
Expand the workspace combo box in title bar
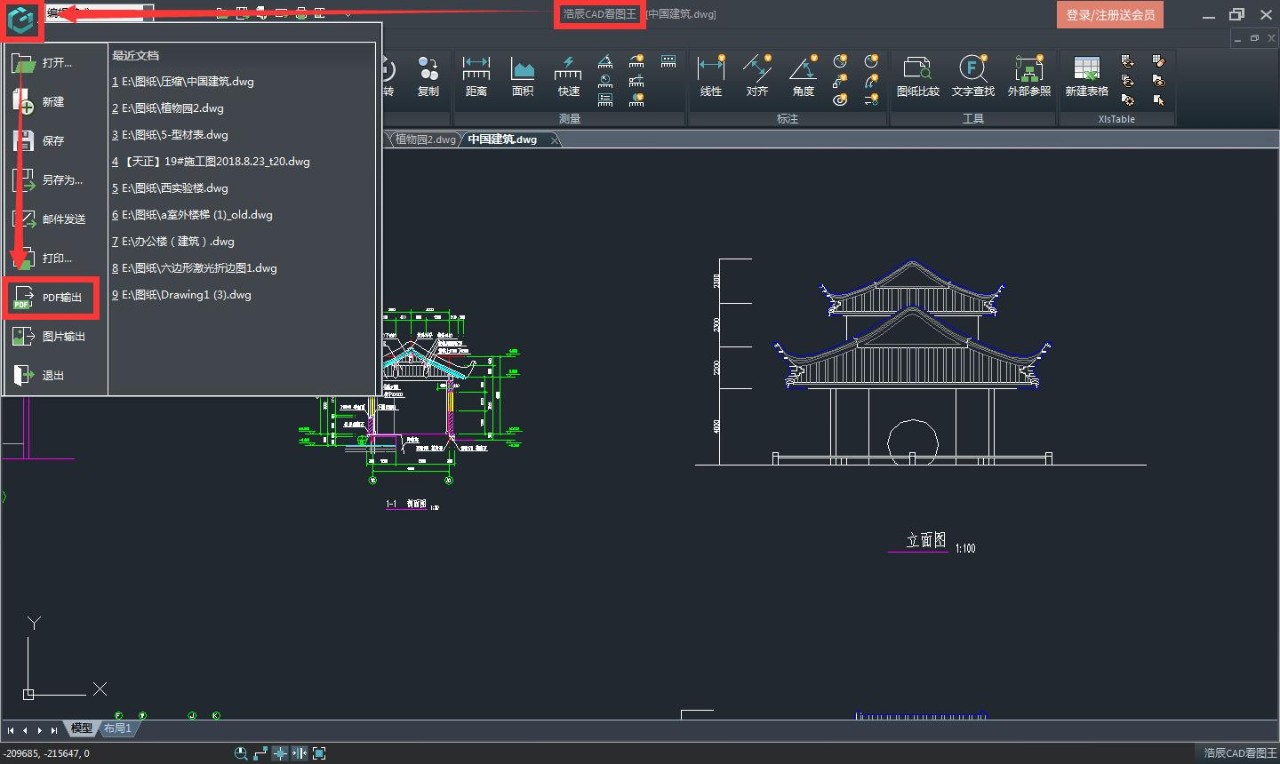pos(147,13)
